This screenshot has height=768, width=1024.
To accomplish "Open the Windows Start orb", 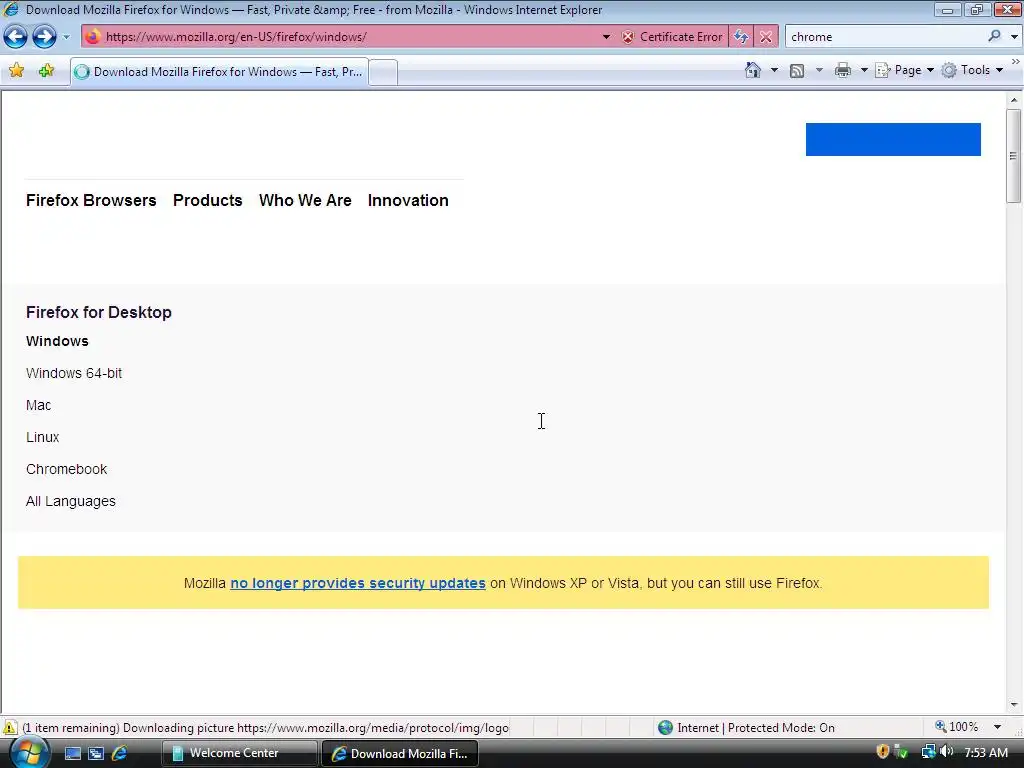I will pos(30,753).
